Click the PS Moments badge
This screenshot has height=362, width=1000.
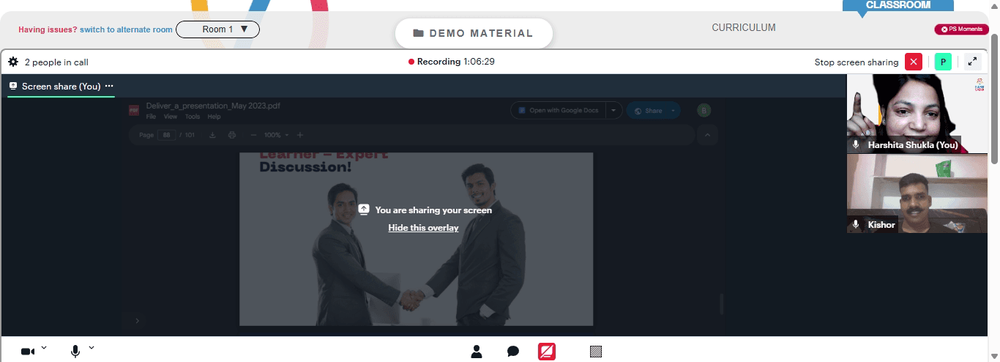point(961,29)
